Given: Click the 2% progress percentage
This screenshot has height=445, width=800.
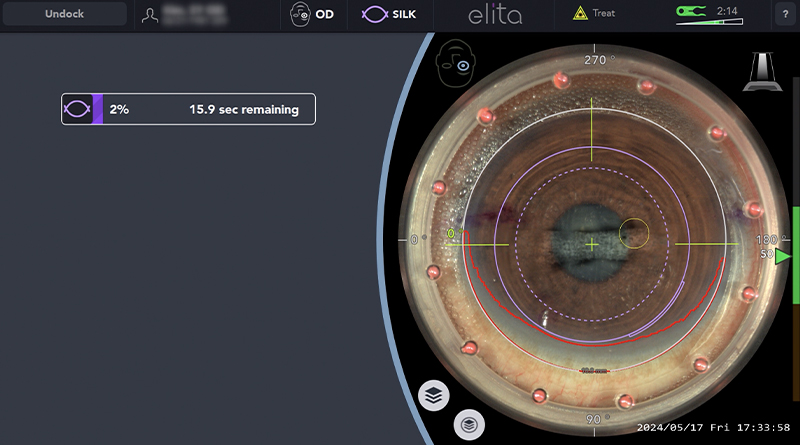Looking at the screenshot, I should (x=119, y=109).
